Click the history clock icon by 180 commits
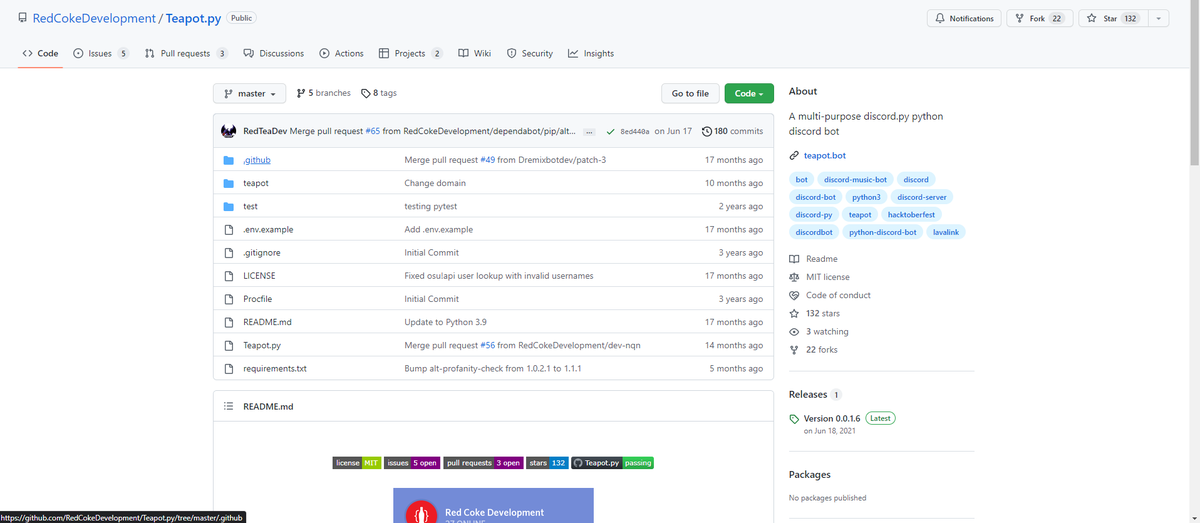The height and width of the screenshot is (523, 1200). click(x=707, y=131)
